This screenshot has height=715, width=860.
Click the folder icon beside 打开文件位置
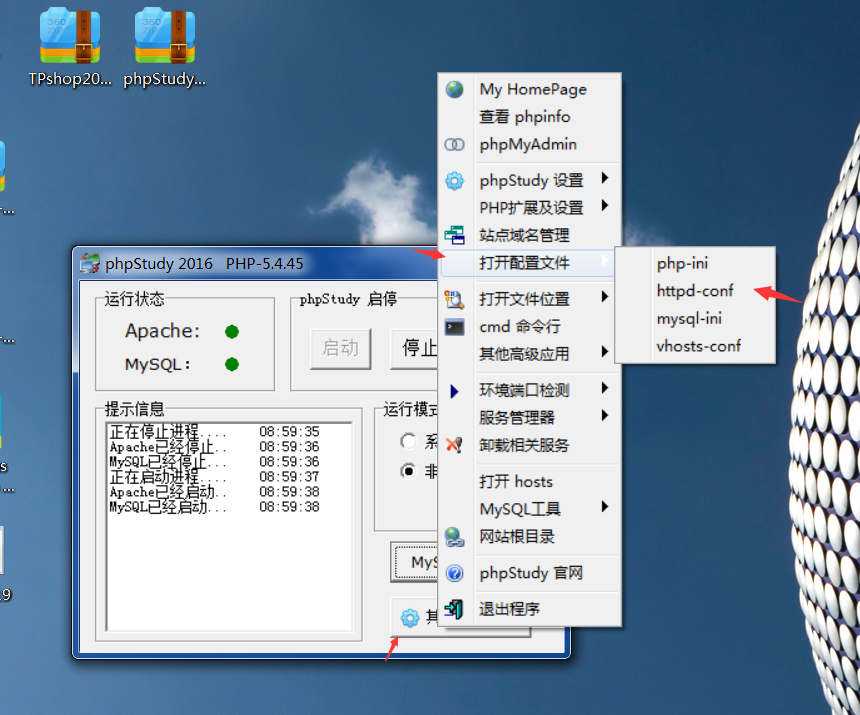click(454, 299)
